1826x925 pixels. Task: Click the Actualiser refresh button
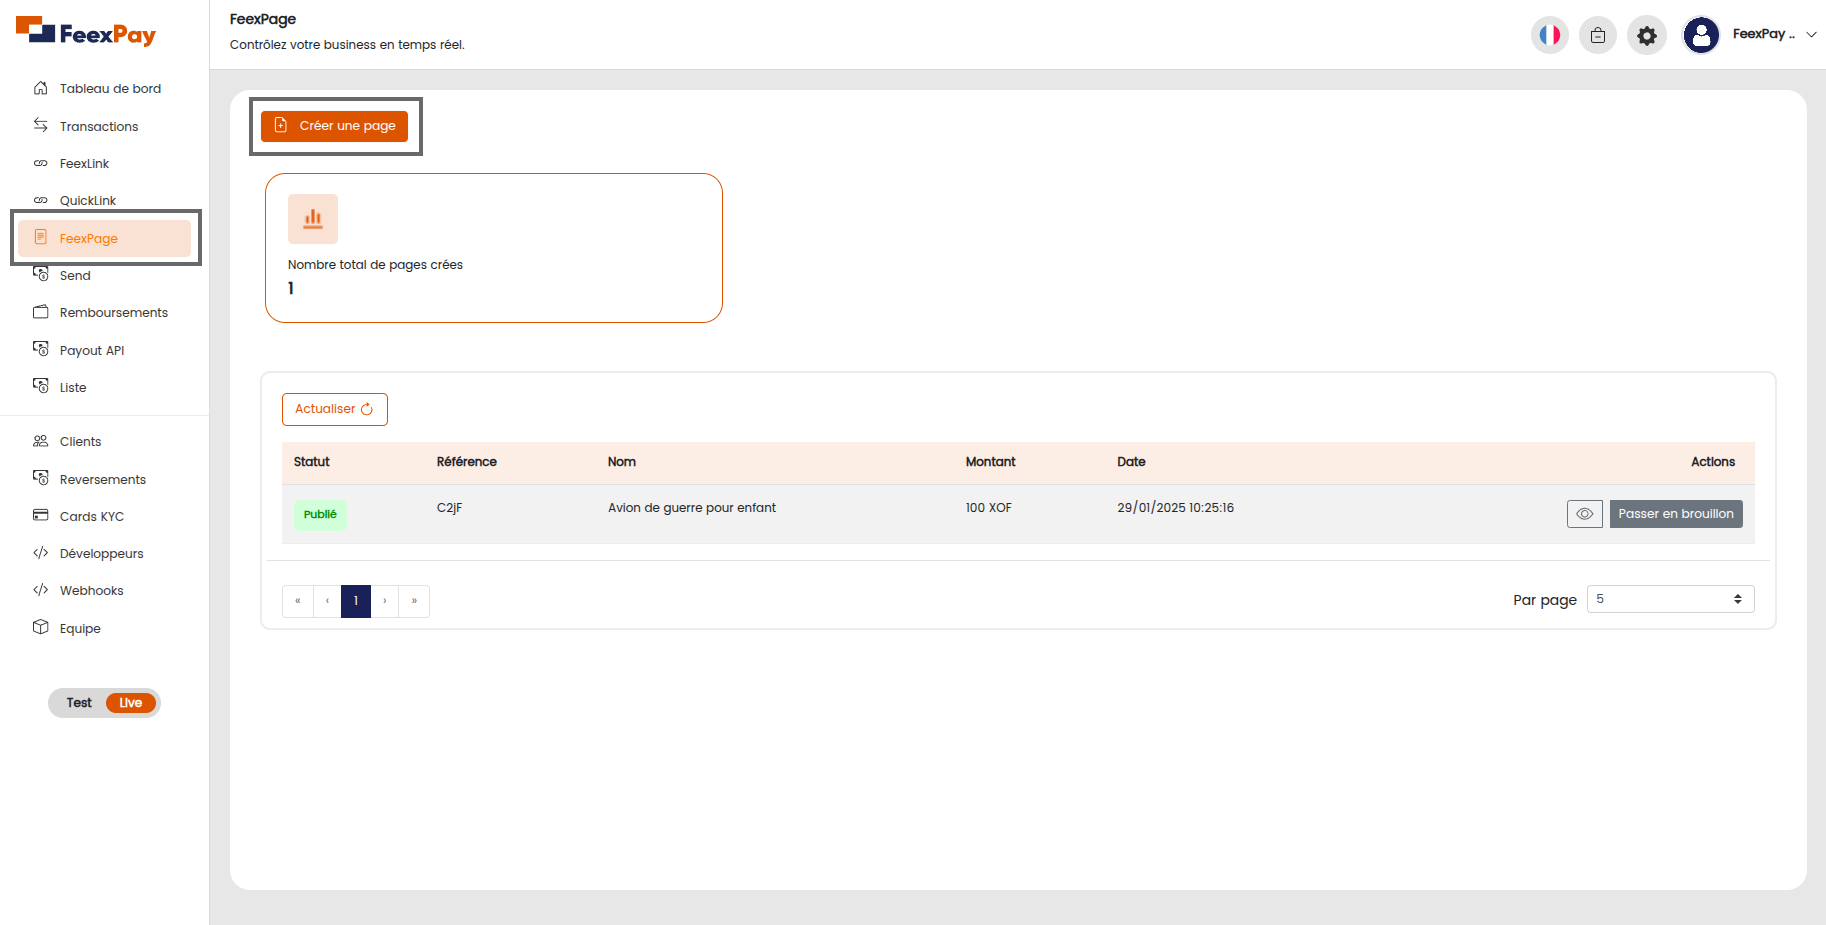pyautogui.click(x=334, y=409)
